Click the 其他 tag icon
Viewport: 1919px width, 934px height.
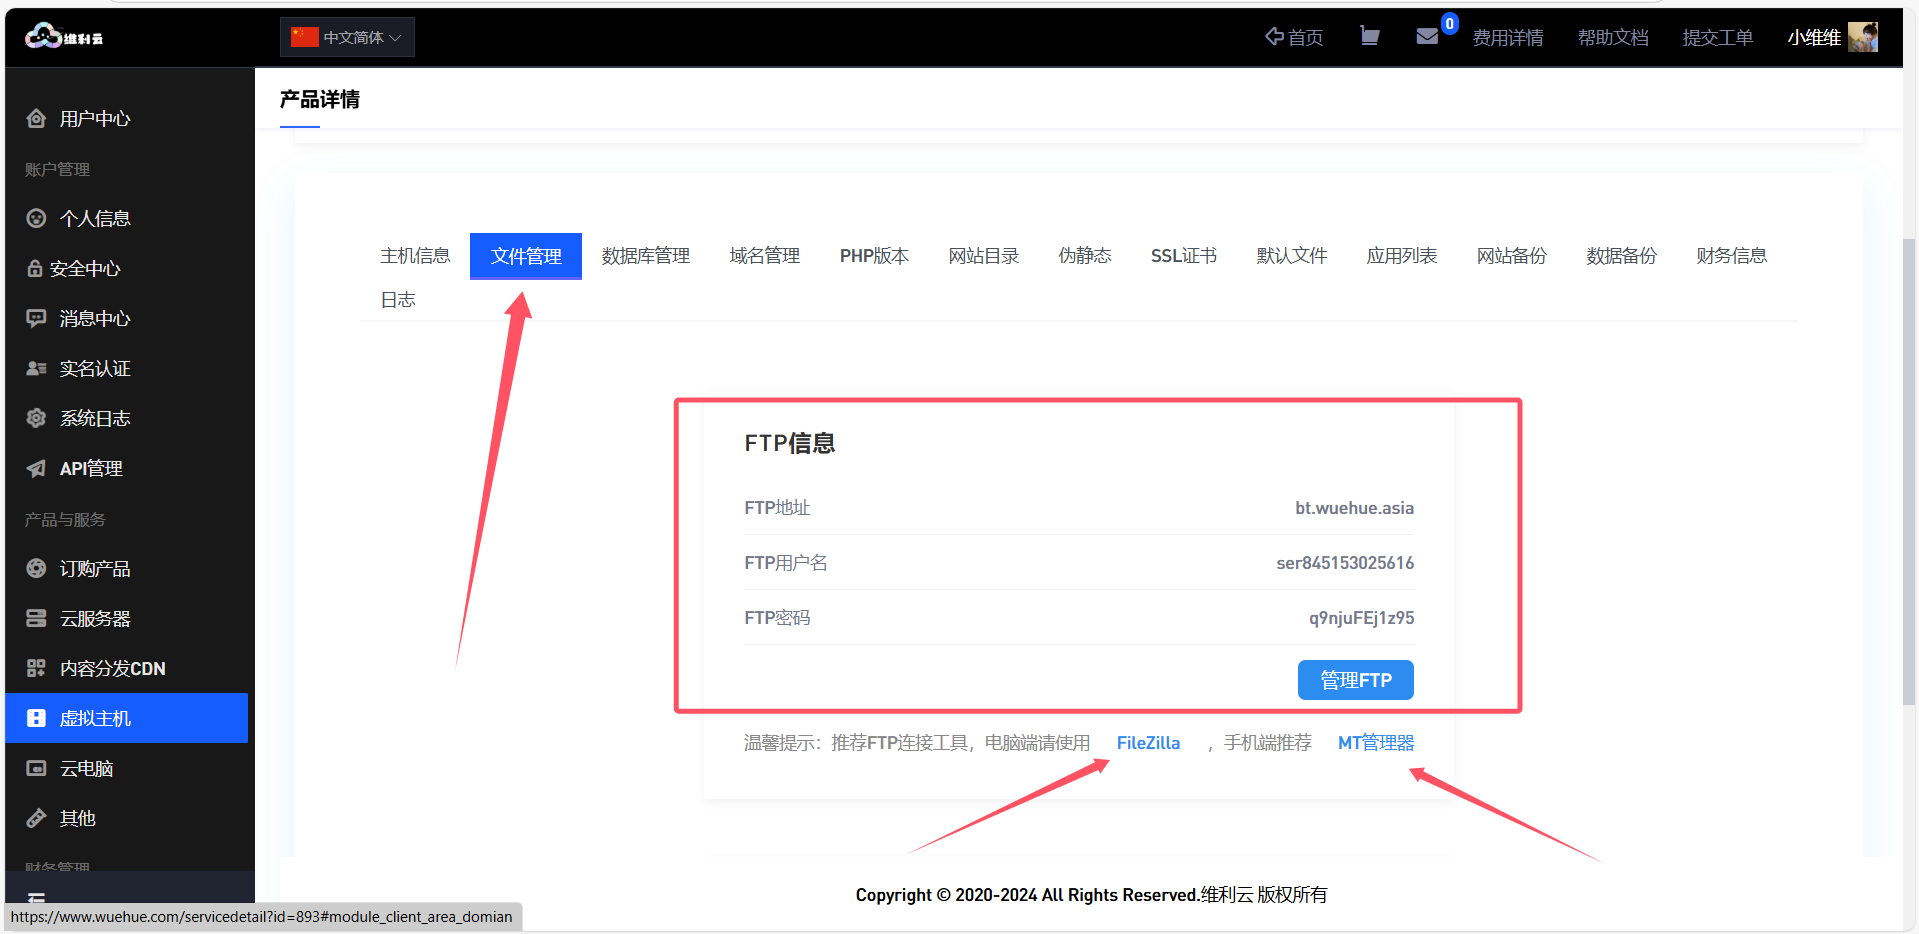(36, 818)
